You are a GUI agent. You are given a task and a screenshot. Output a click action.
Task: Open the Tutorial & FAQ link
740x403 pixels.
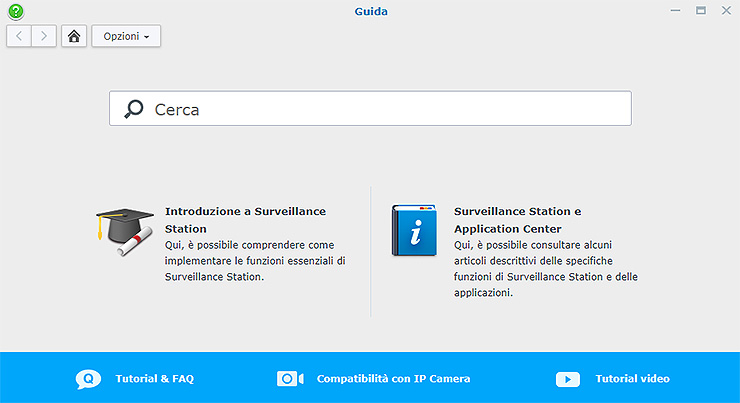coord(154,379)
